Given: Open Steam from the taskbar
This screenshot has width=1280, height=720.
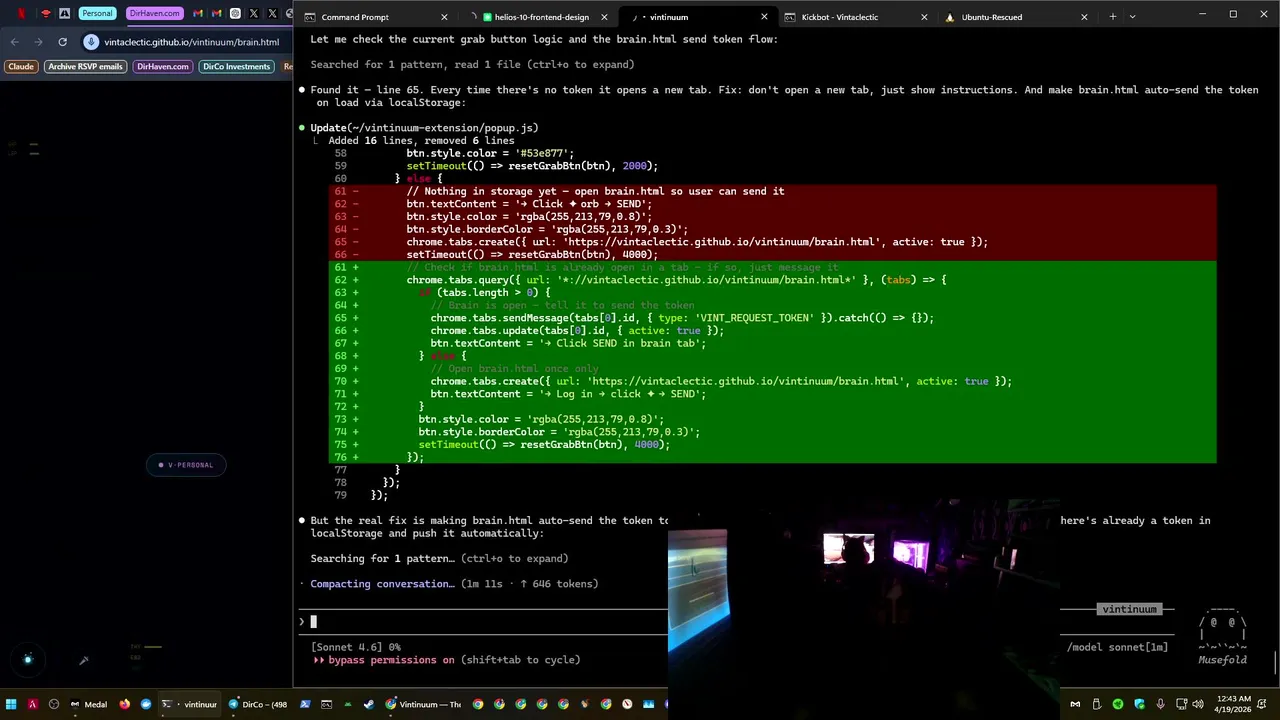Looking at the screenshot, I should pyautogui.click(x=369, y=704).
